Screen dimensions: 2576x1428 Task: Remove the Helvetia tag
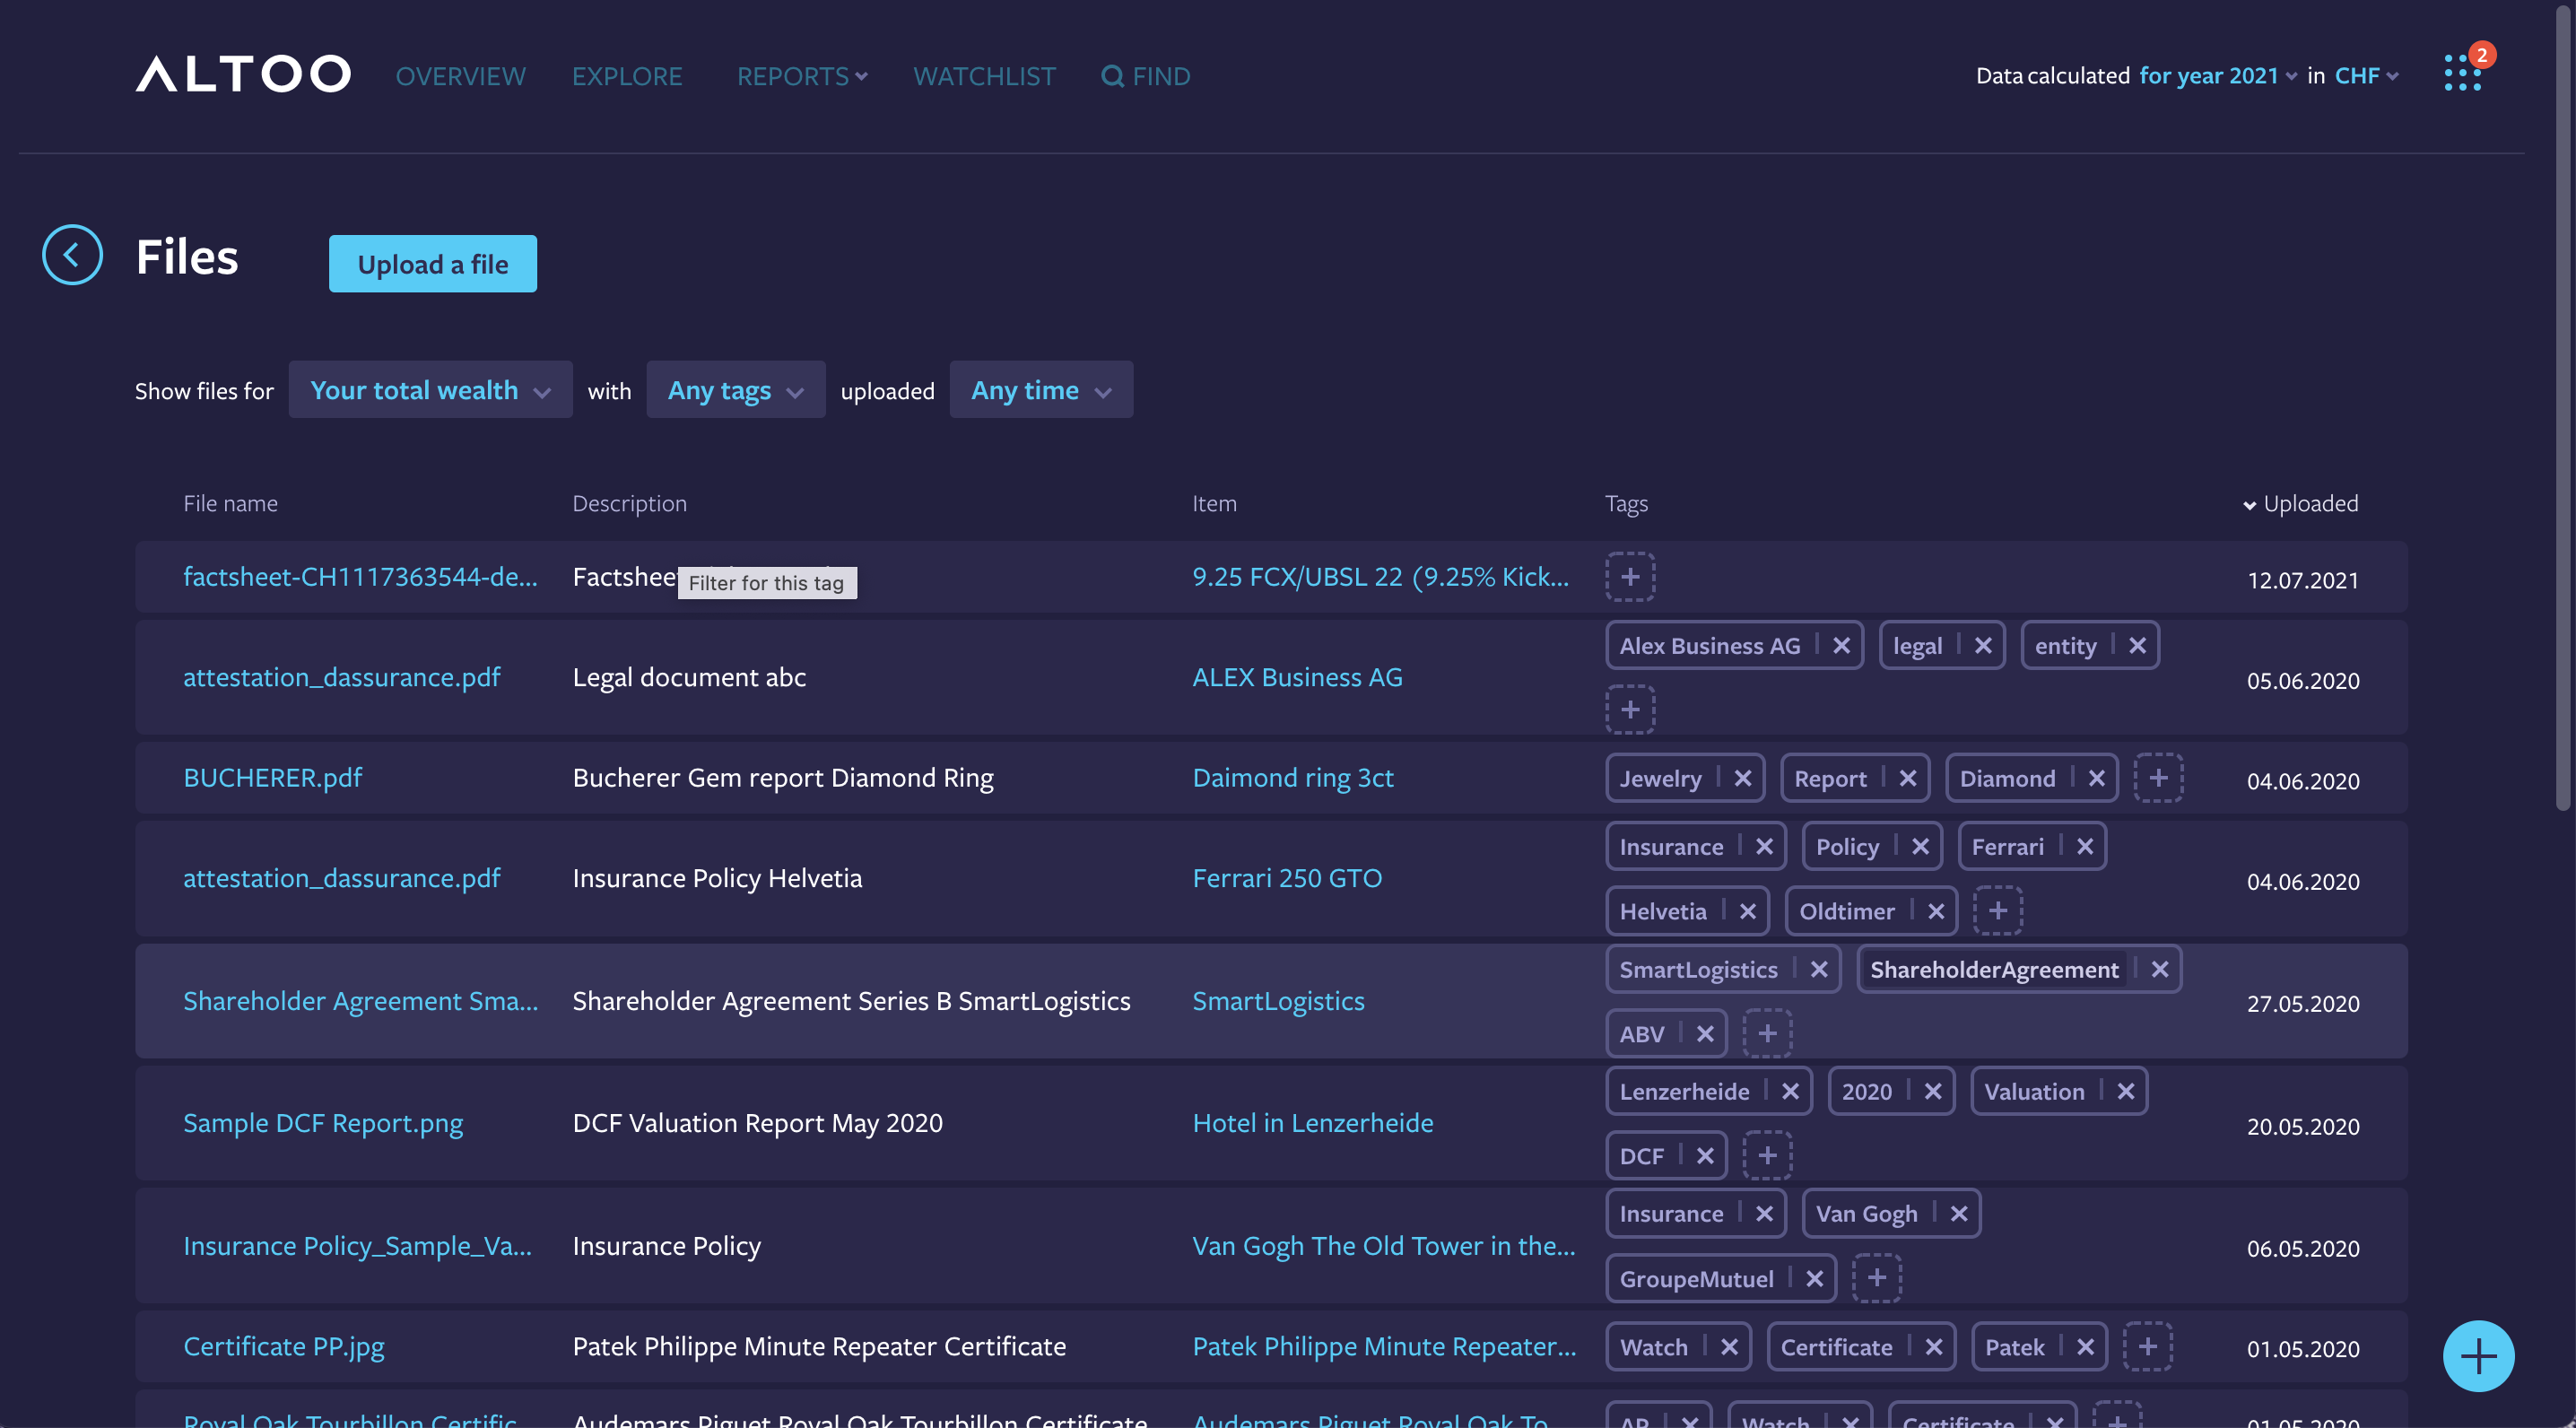[1747, 911]
